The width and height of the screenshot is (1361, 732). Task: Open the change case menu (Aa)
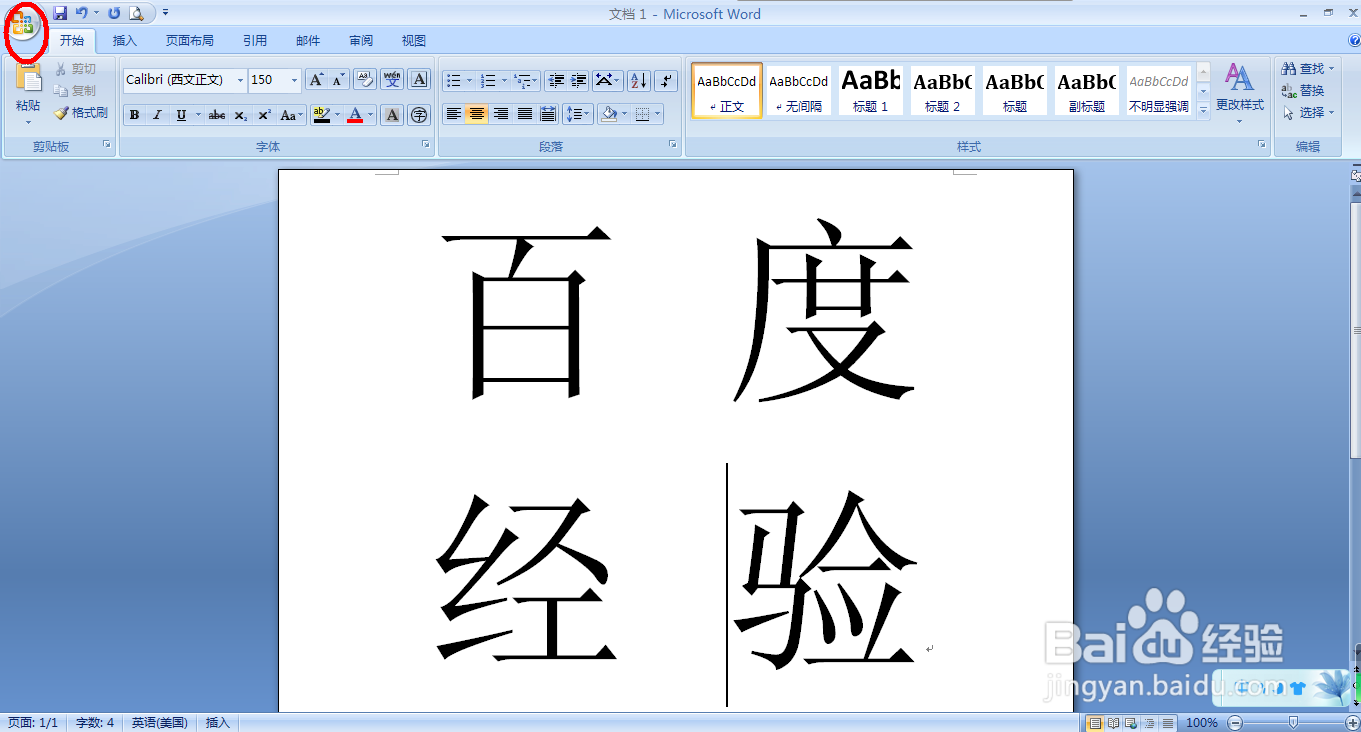coord(291,115)
